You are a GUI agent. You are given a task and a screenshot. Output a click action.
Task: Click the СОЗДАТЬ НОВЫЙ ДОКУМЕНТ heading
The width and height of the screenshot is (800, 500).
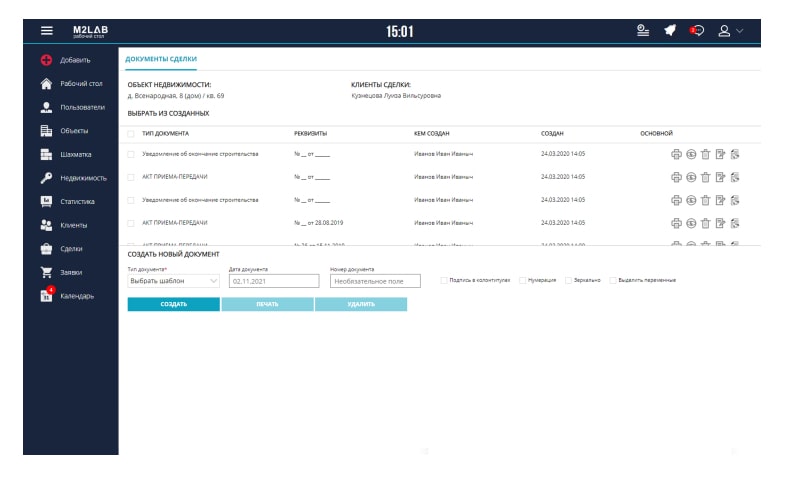click(173, 254)
